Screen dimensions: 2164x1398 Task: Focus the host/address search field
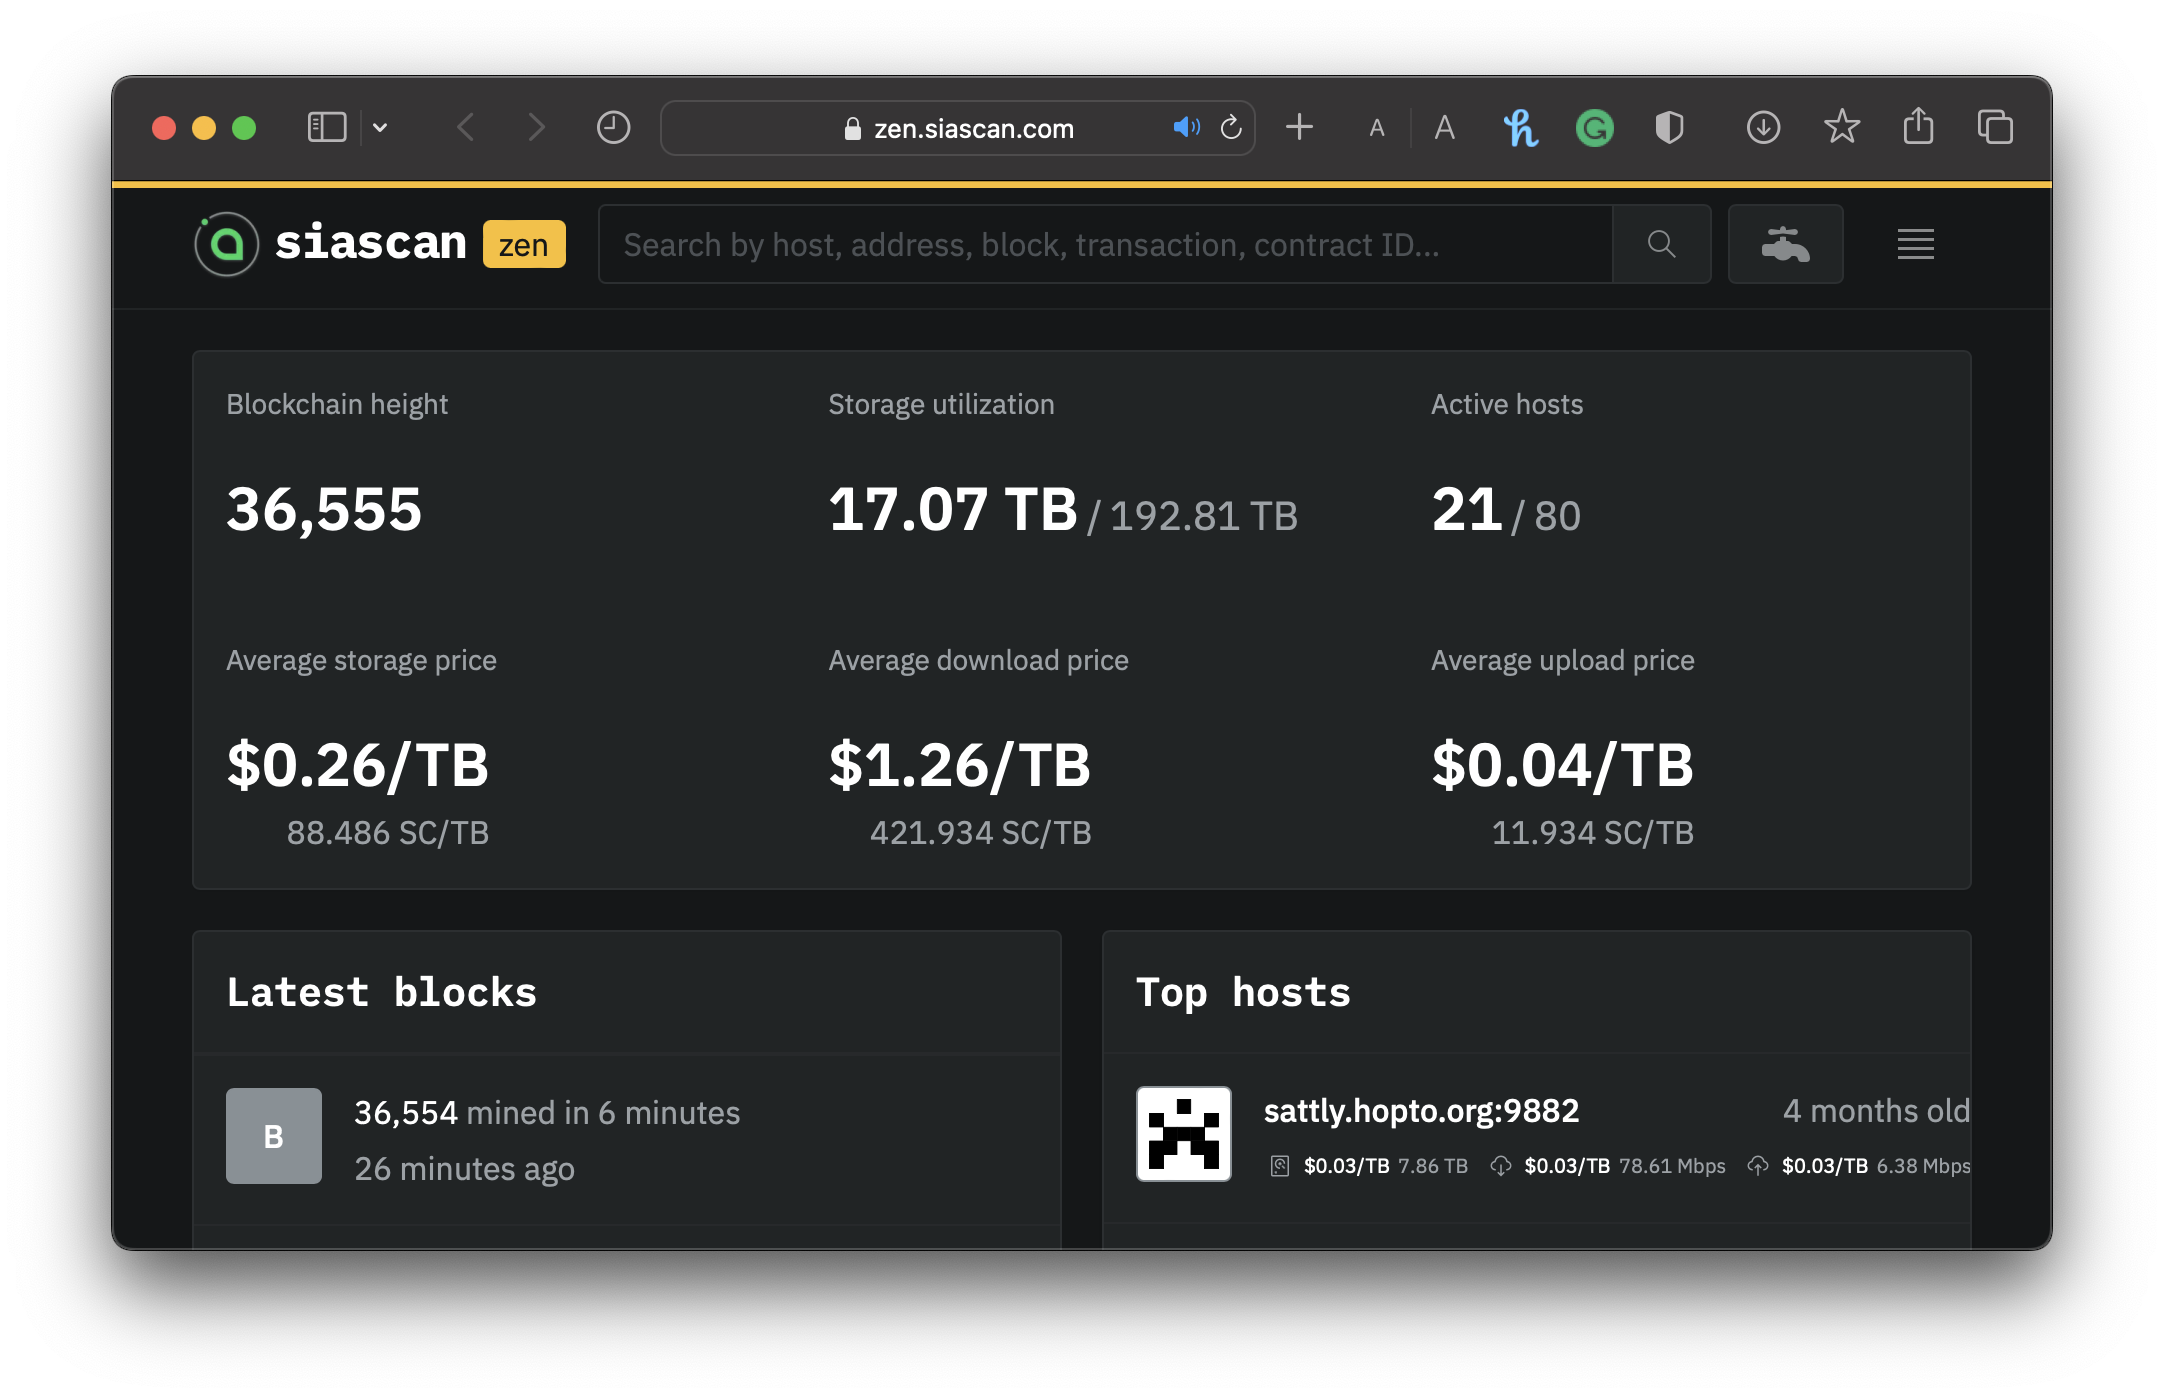1105,244
